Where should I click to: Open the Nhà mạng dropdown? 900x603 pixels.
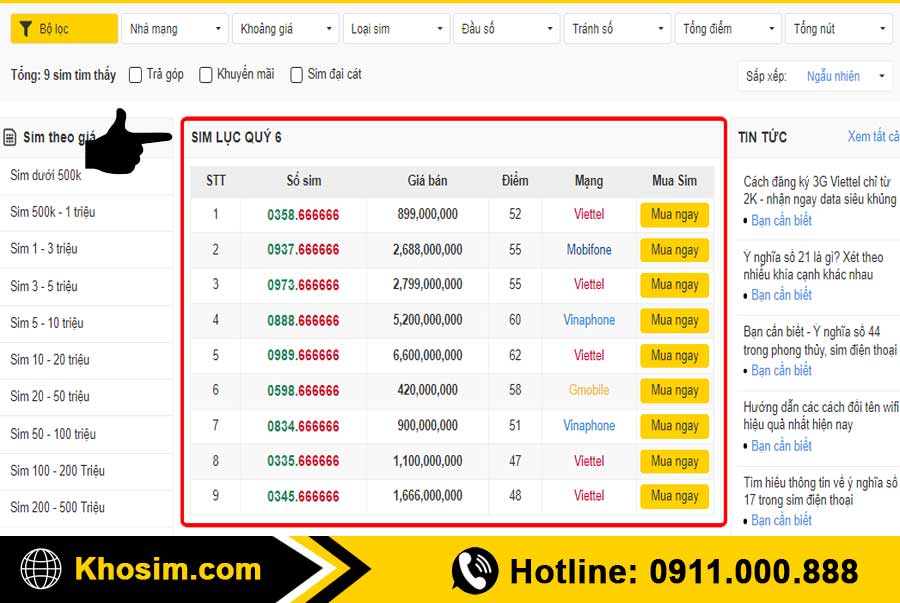click(x=174, y=29)
